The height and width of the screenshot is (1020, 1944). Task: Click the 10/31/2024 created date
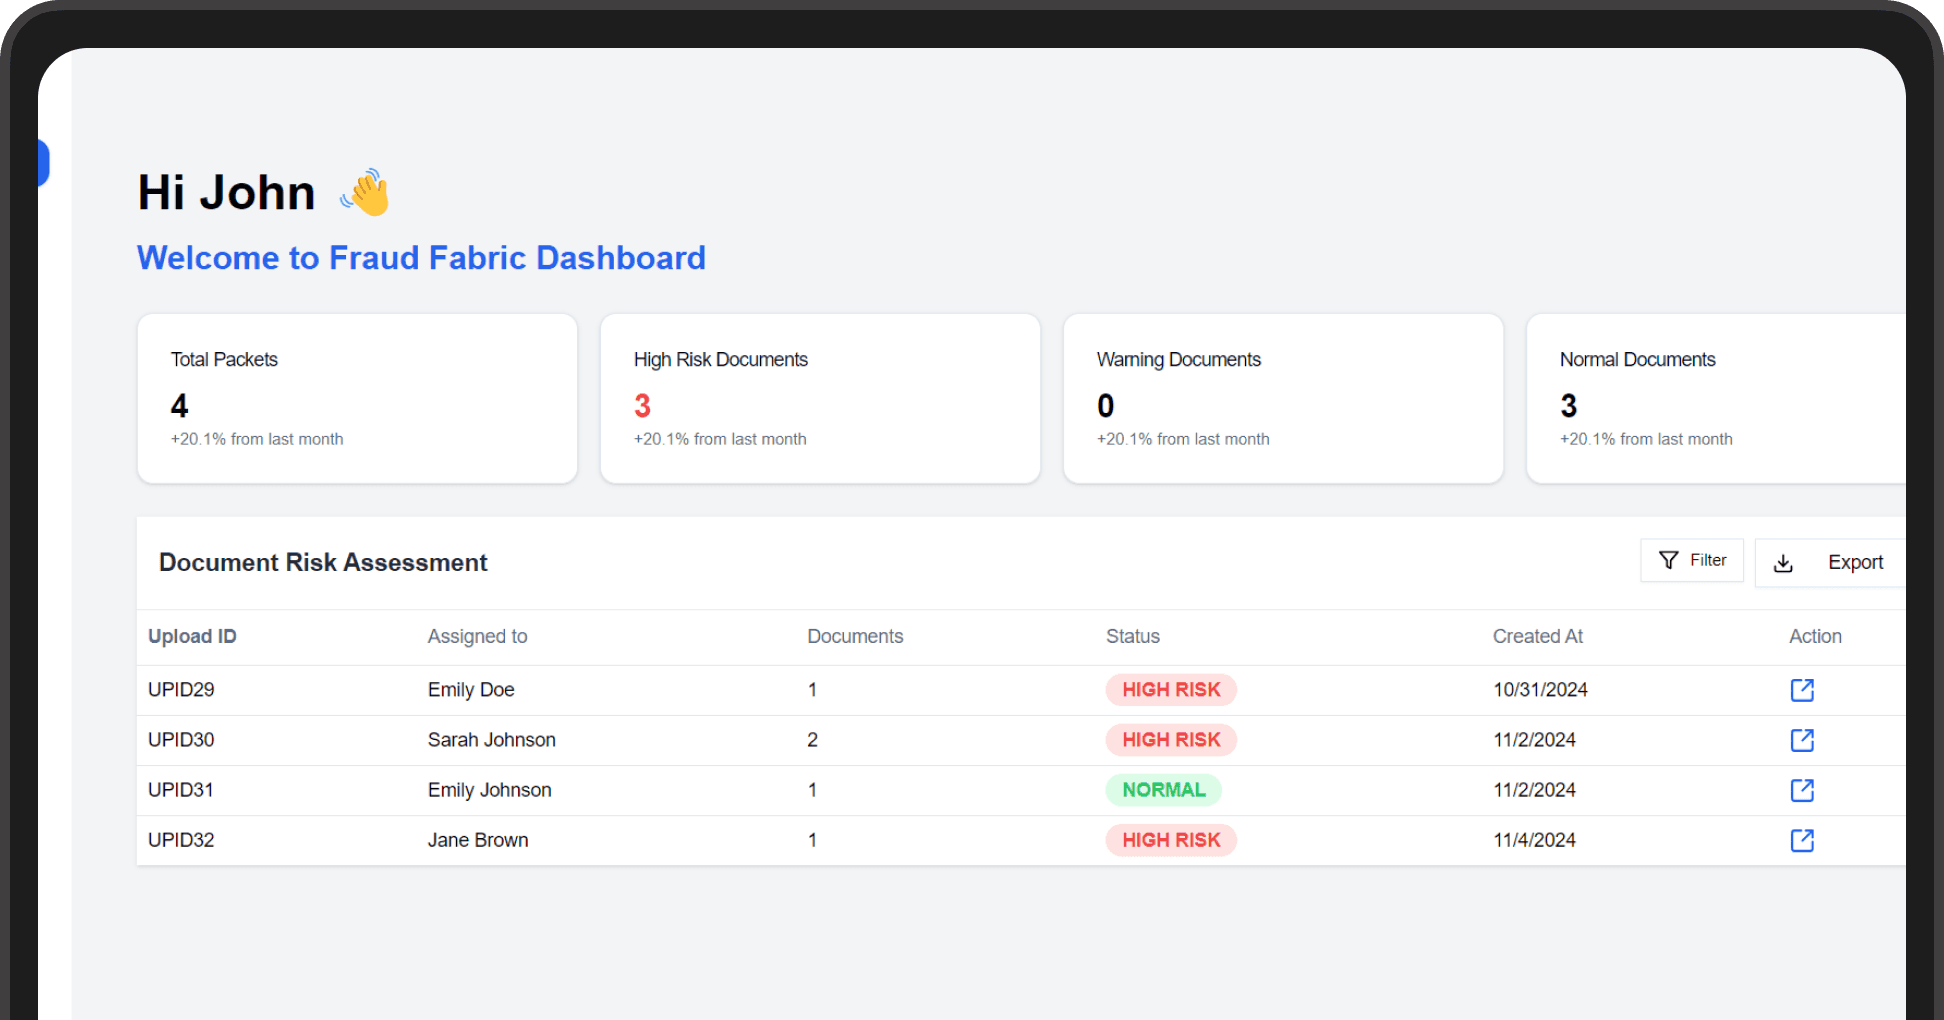[x=1540, y=690]
